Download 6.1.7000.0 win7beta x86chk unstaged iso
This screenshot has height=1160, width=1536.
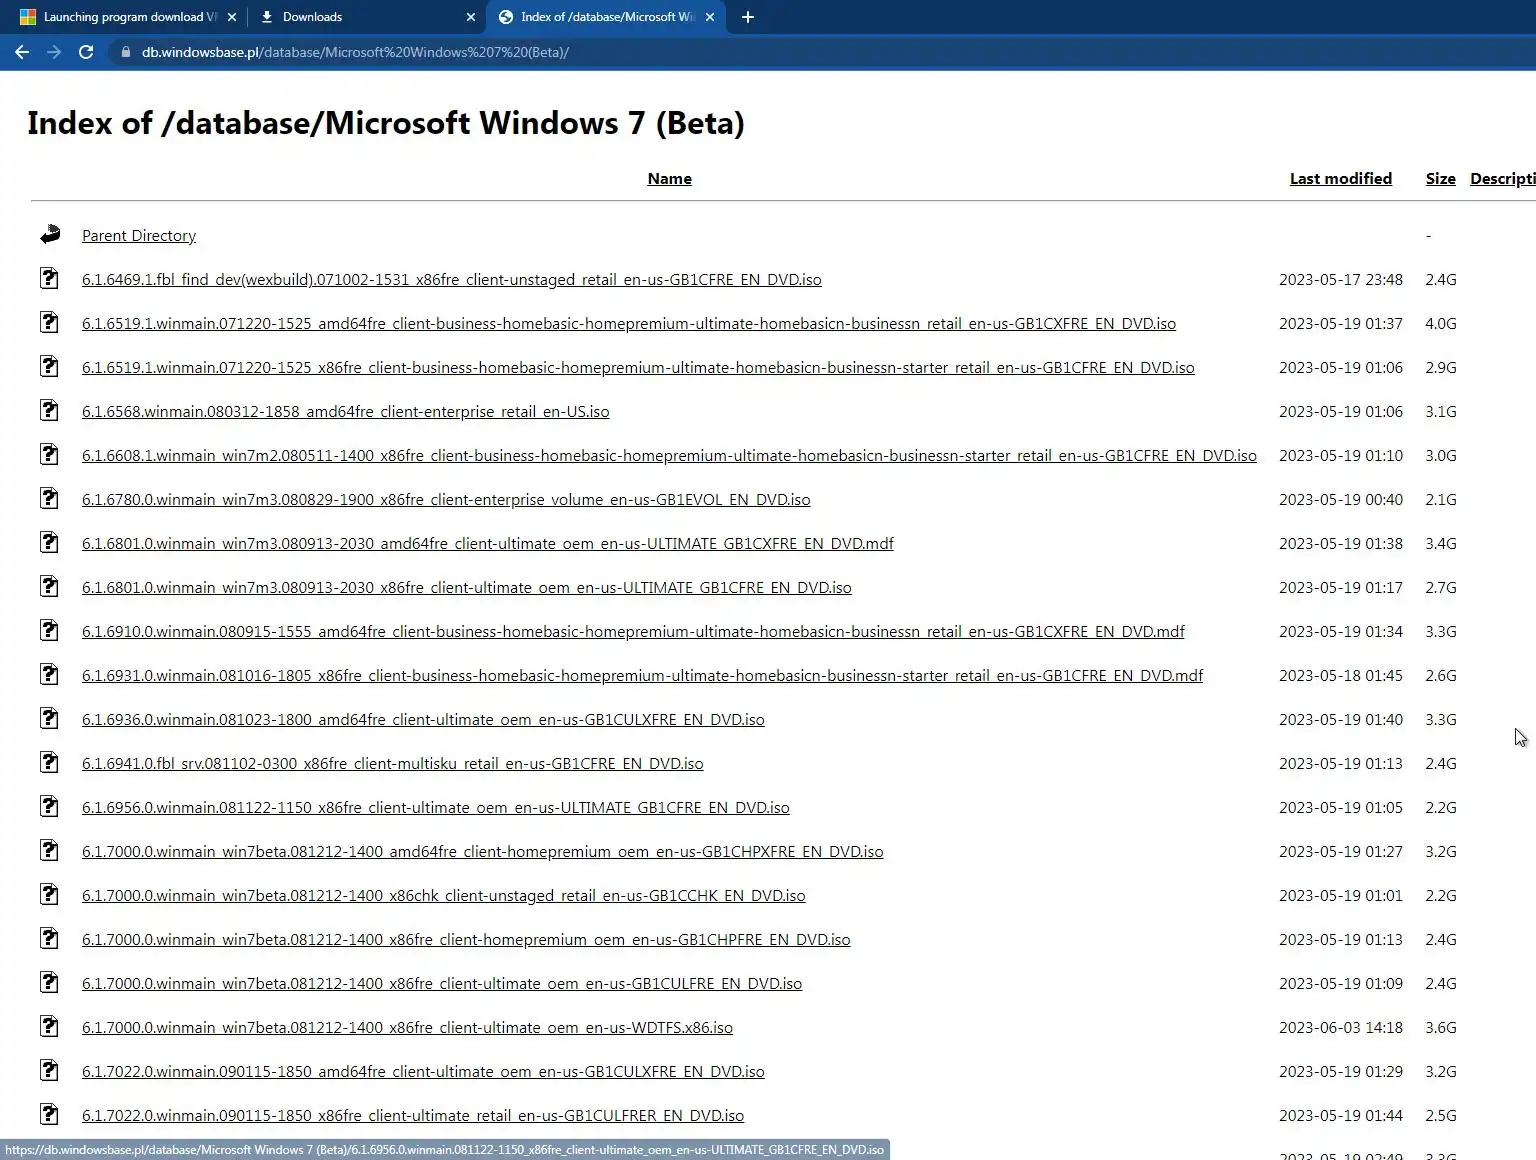[443, 896]
